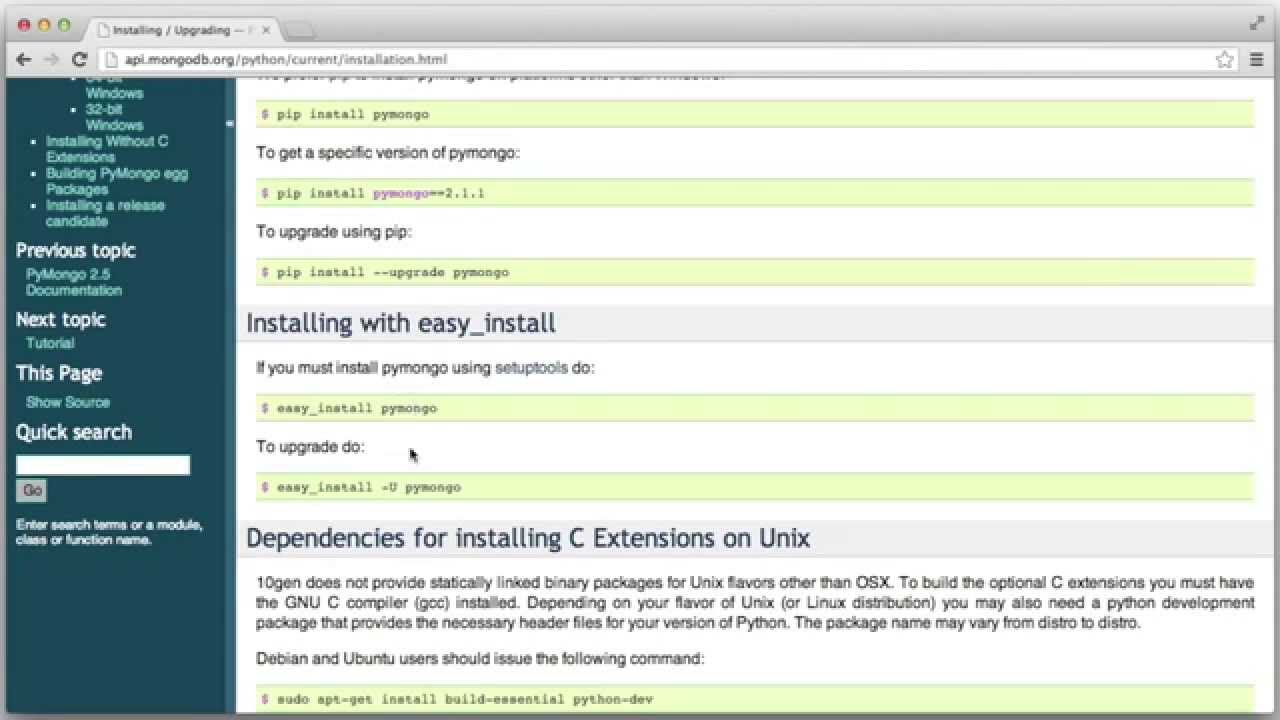Toggle focus on the Quick search field
This screenshot has height=720, width=1280.
point(103,464)
